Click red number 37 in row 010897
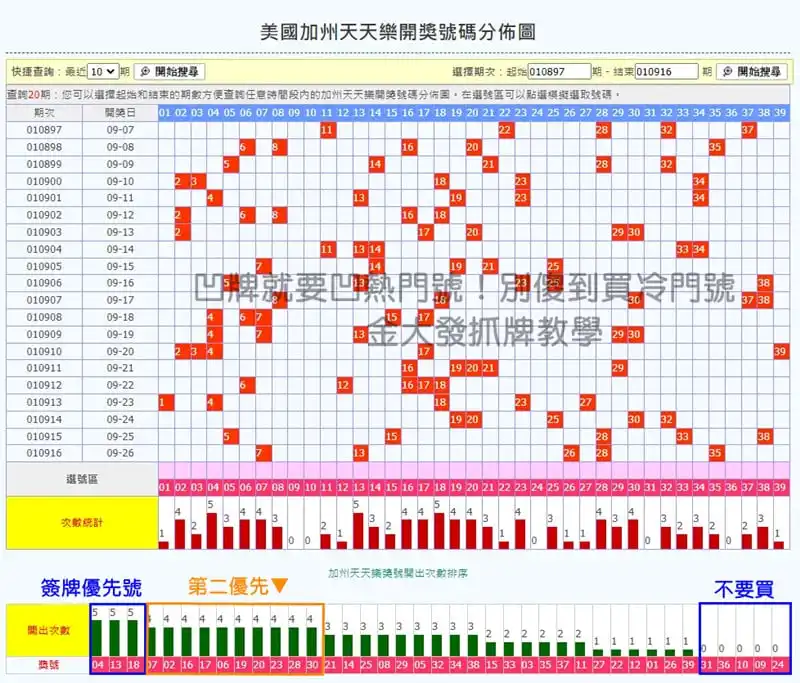Image resolution: width=800 pixels, height=683 pixels. [x=748, y=130]
